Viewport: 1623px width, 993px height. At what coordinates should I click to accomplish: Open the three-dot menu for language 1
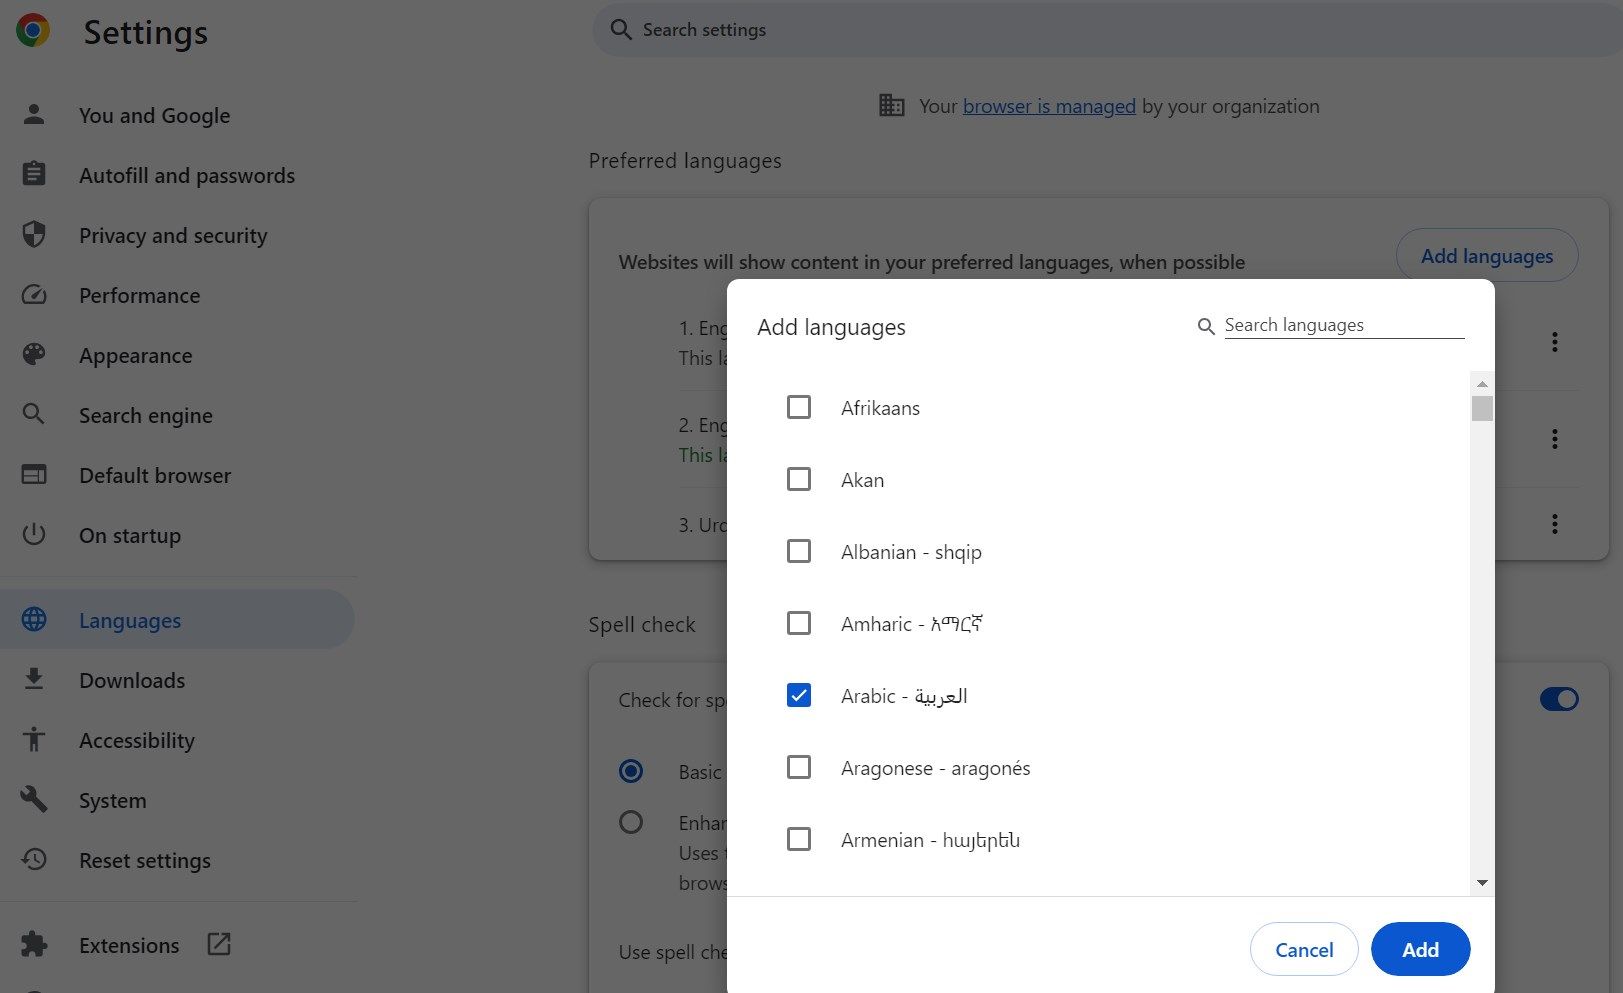pyautogui.click(x=1555, y=341)
